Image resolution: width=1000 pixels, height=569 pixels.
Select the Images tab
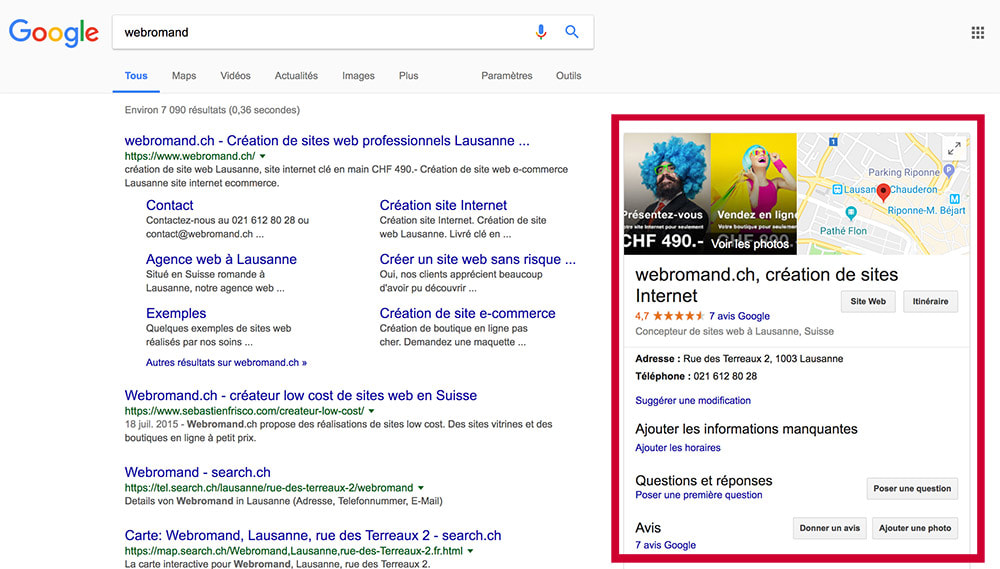[x=358, y=76]
